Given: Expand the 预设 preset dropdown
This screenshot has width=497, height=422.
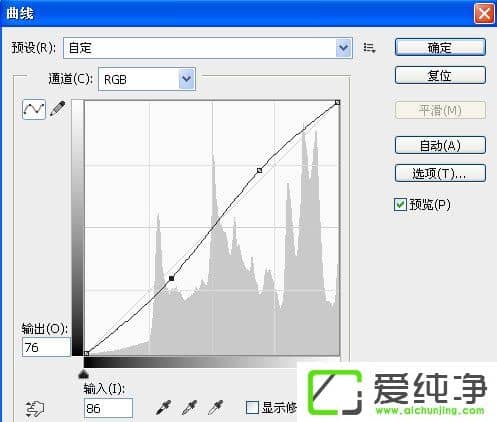Looking at the screenshot, I should [x=344, y=48].
